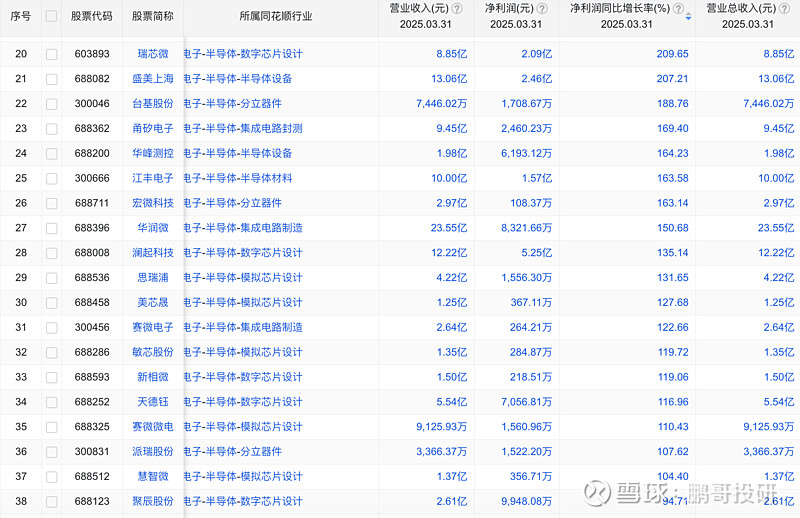800x518 pixels.
Task: Click 营业总收入 value 9,125.93万
Action: coord(768,427)
